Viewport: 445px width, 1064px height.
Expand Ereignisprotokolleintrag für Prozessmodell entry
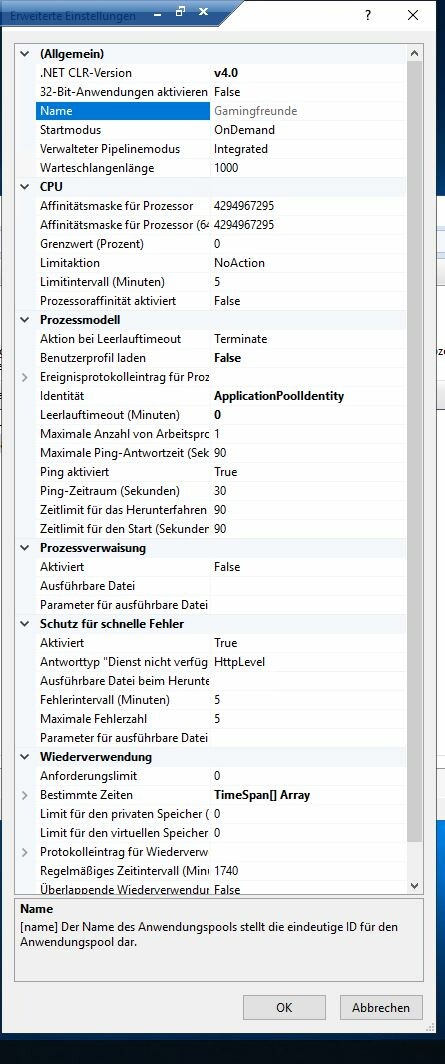tap(25, 377)
